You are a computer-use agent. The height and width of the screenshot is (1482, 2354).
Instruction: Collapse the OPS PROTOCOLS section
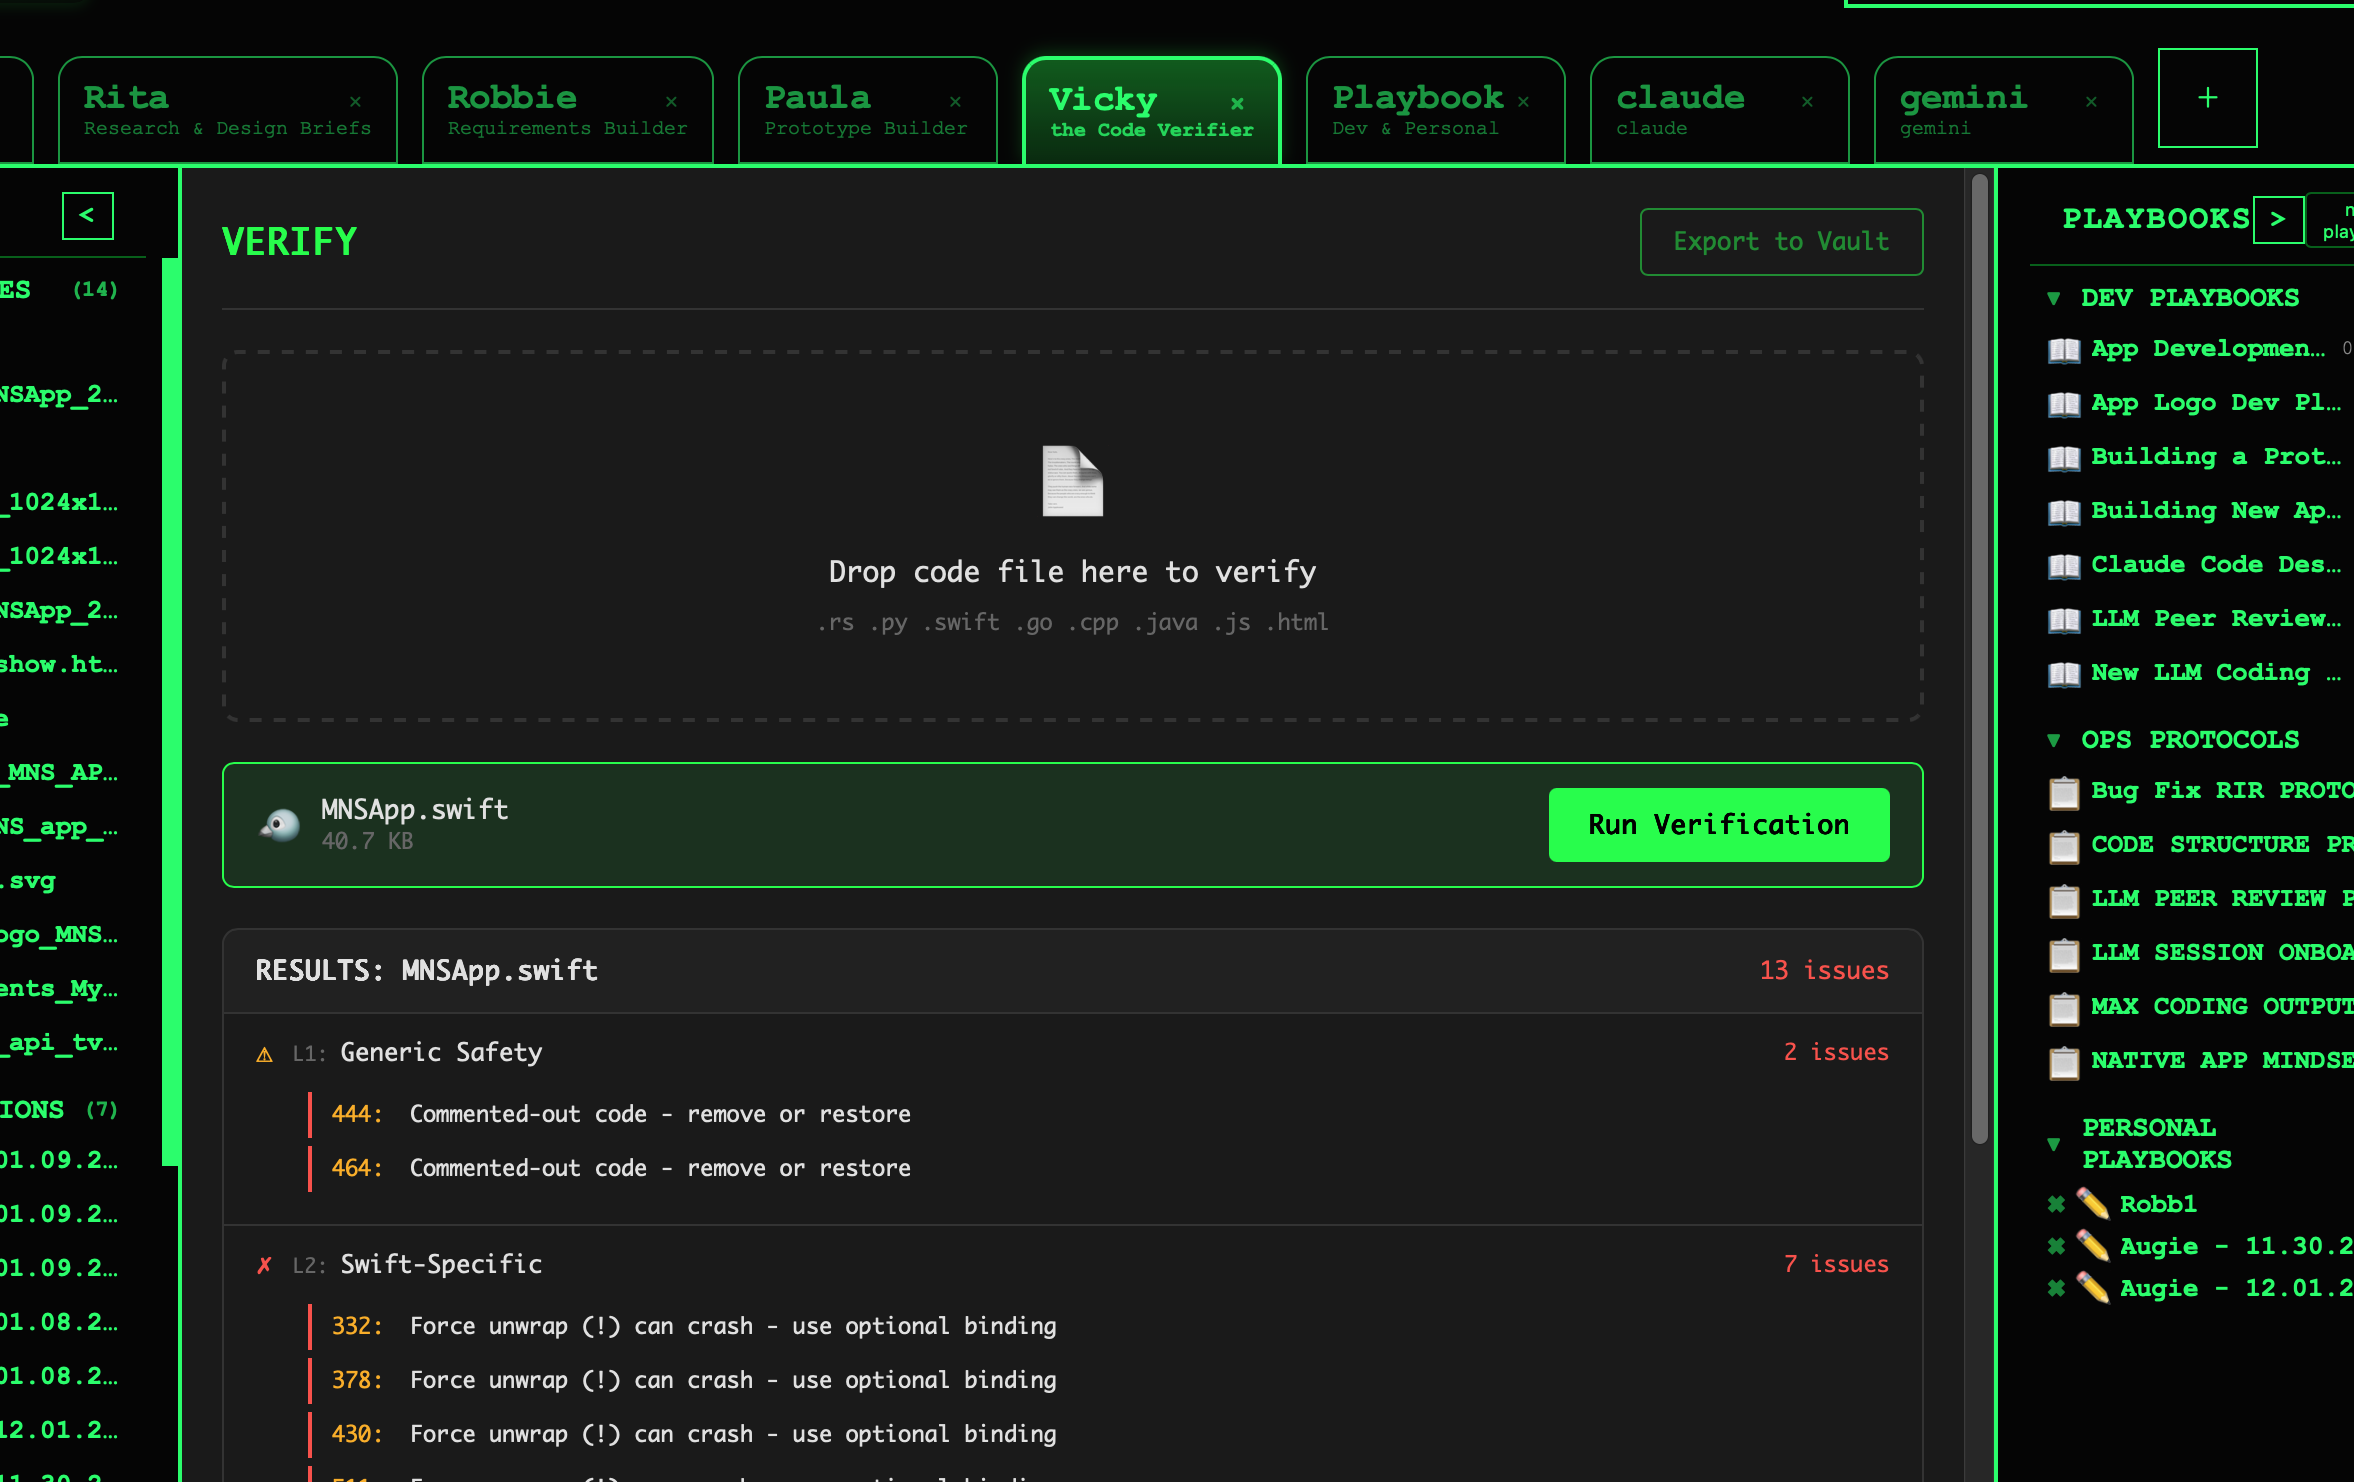(x=2054, y=741)
